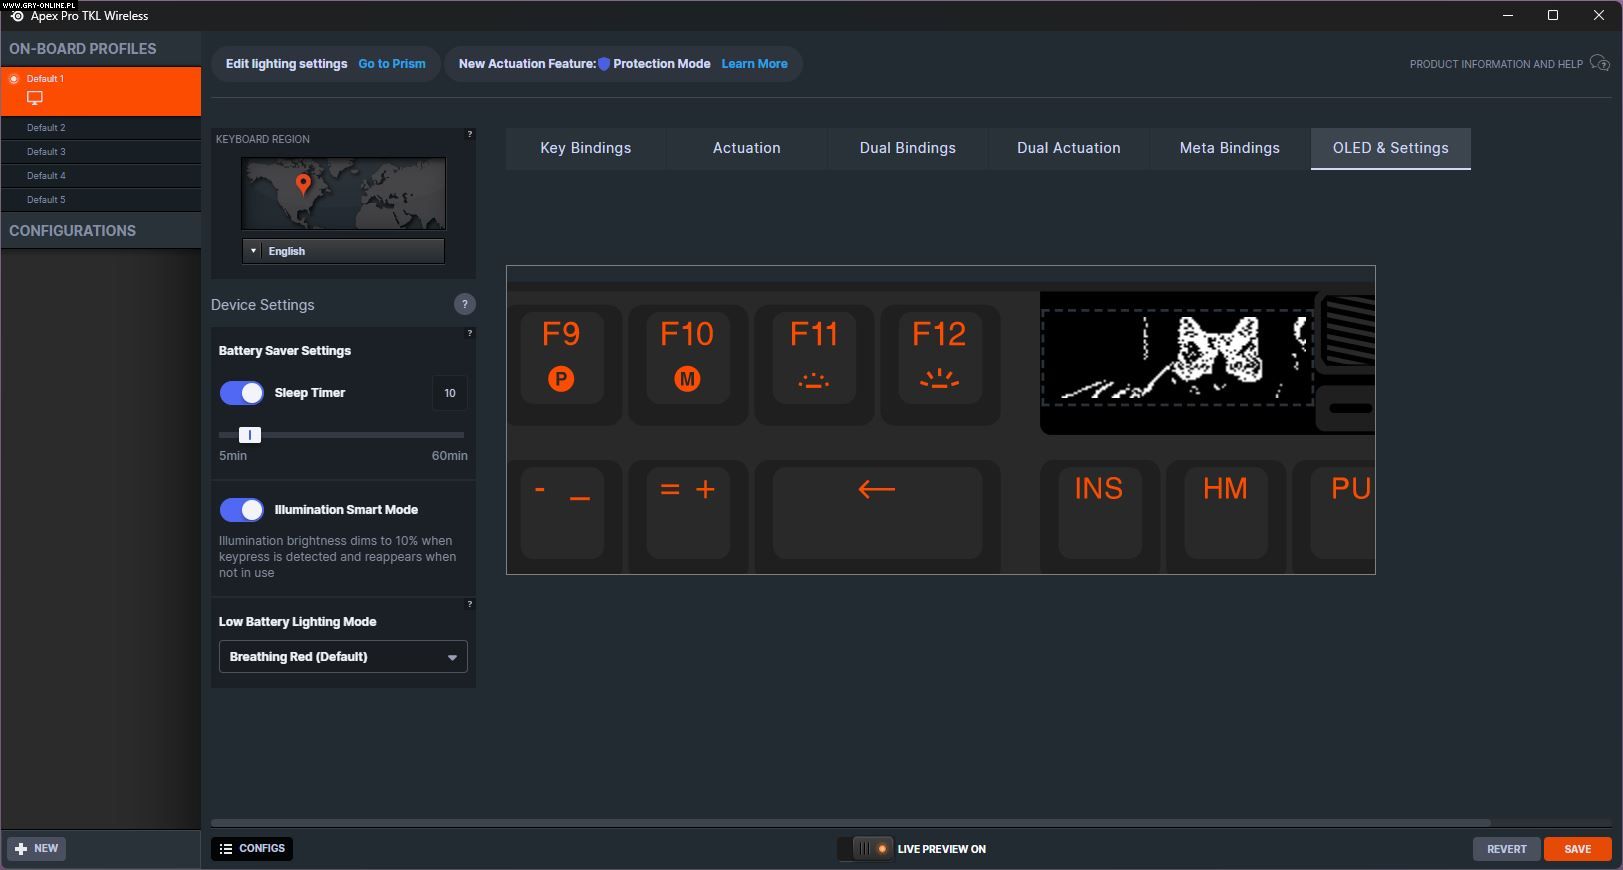Click the Sleep Timer slider handle
This screenshot has width=1623, height=870.
tap(250, 435)
